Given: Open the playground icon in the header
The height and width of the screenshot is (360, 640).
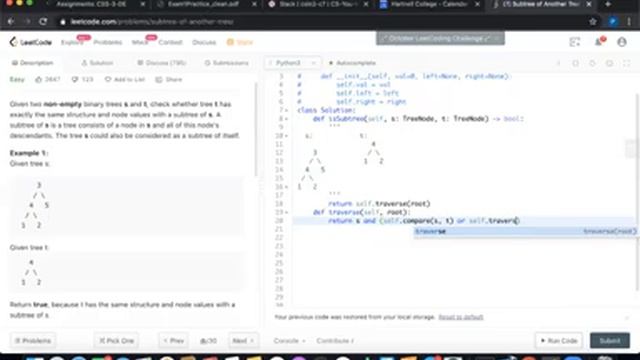Looking at the screenshot, I should coord(575,42).
